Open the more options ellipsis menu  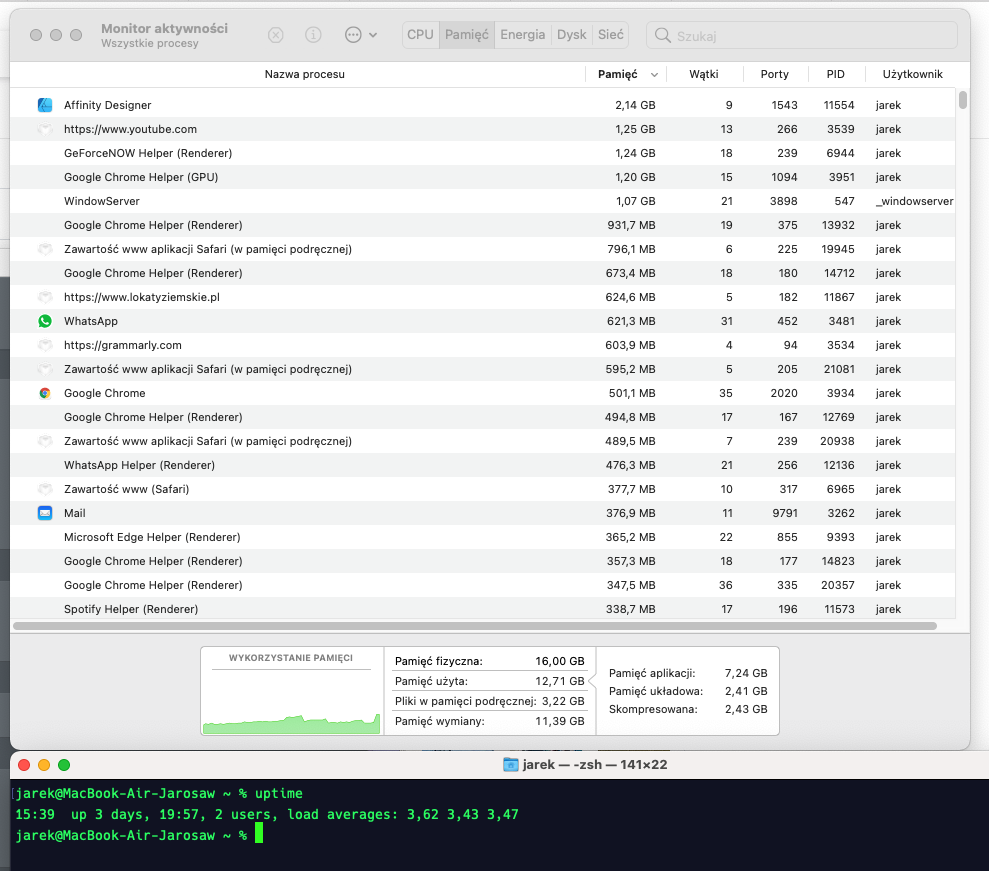pyautogui.click(x=361, y=35)
